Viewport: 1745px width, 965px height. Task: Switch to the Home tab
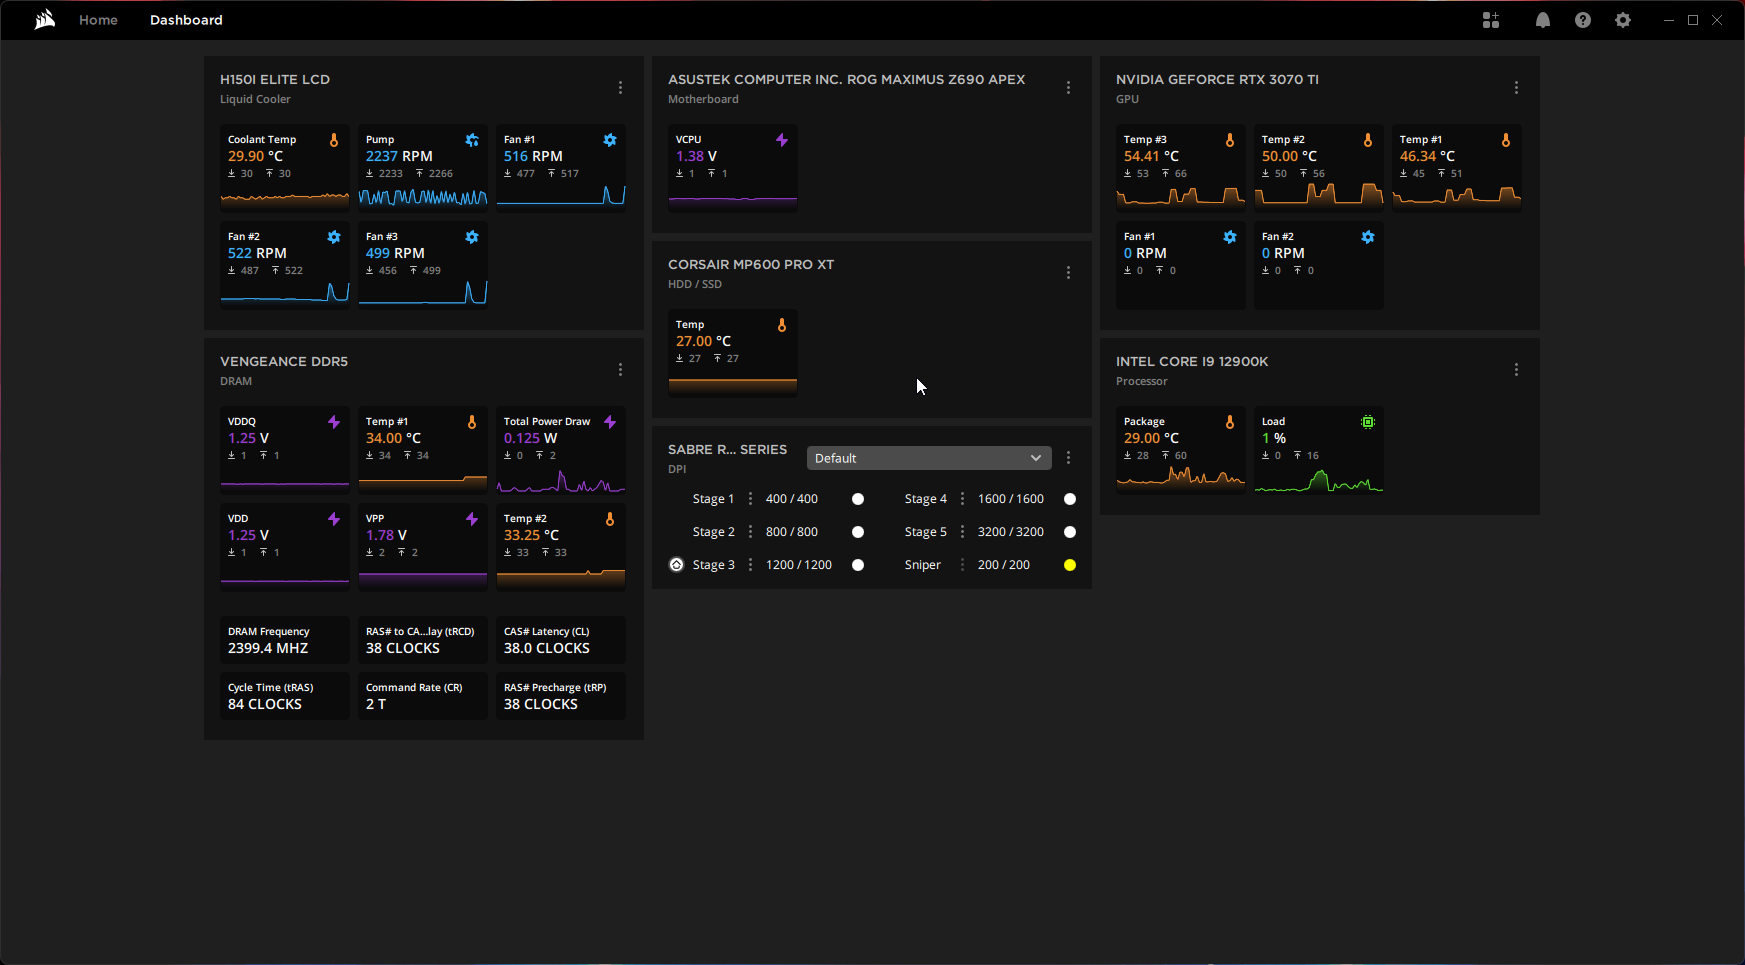pyautogui.click(x=98, y=20)
